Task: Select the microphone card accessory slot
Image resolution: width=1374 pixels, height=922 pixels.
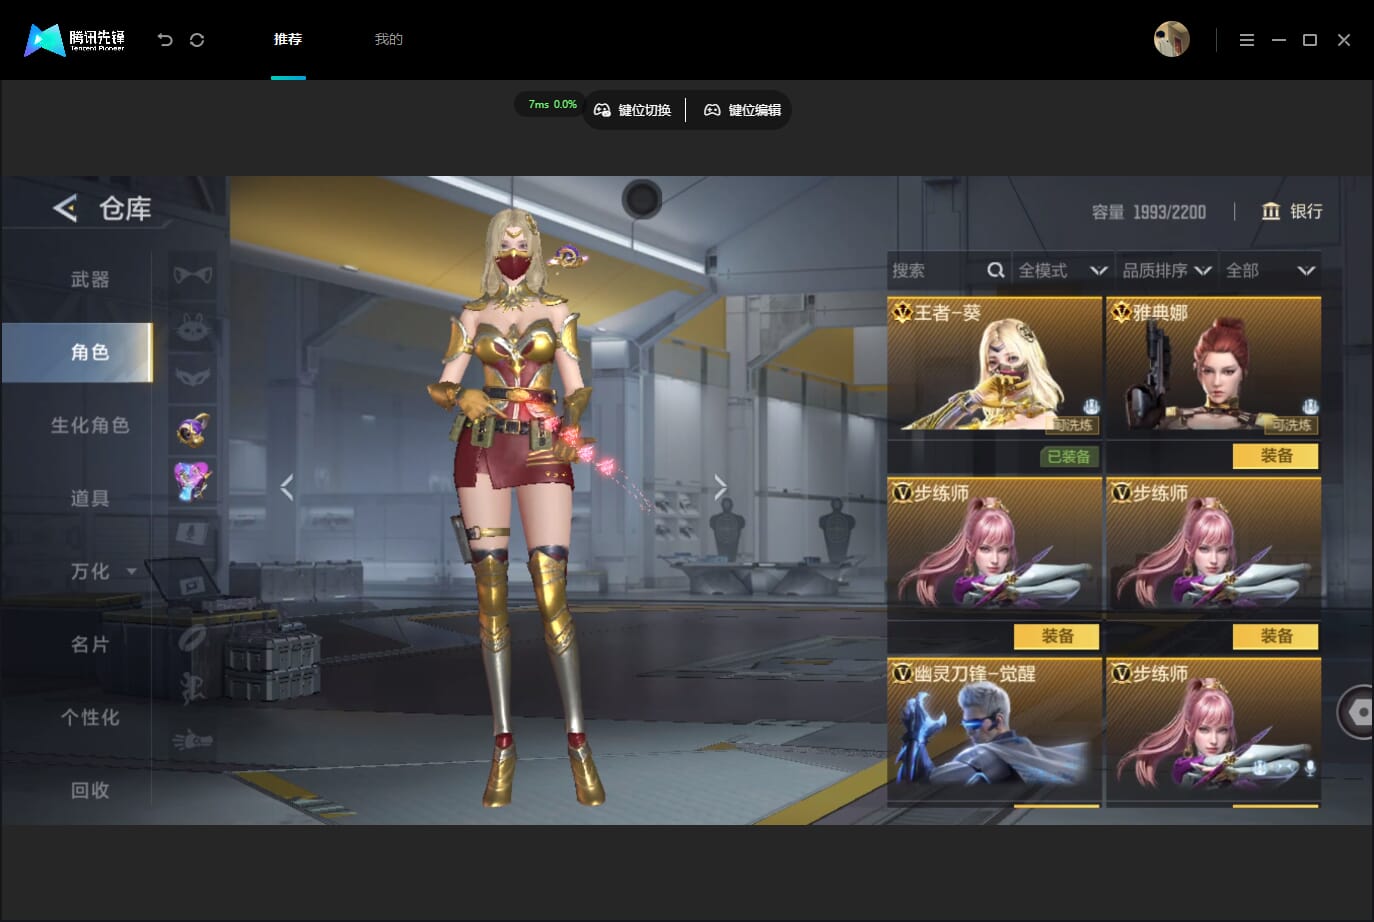Action: coord(193,532)
